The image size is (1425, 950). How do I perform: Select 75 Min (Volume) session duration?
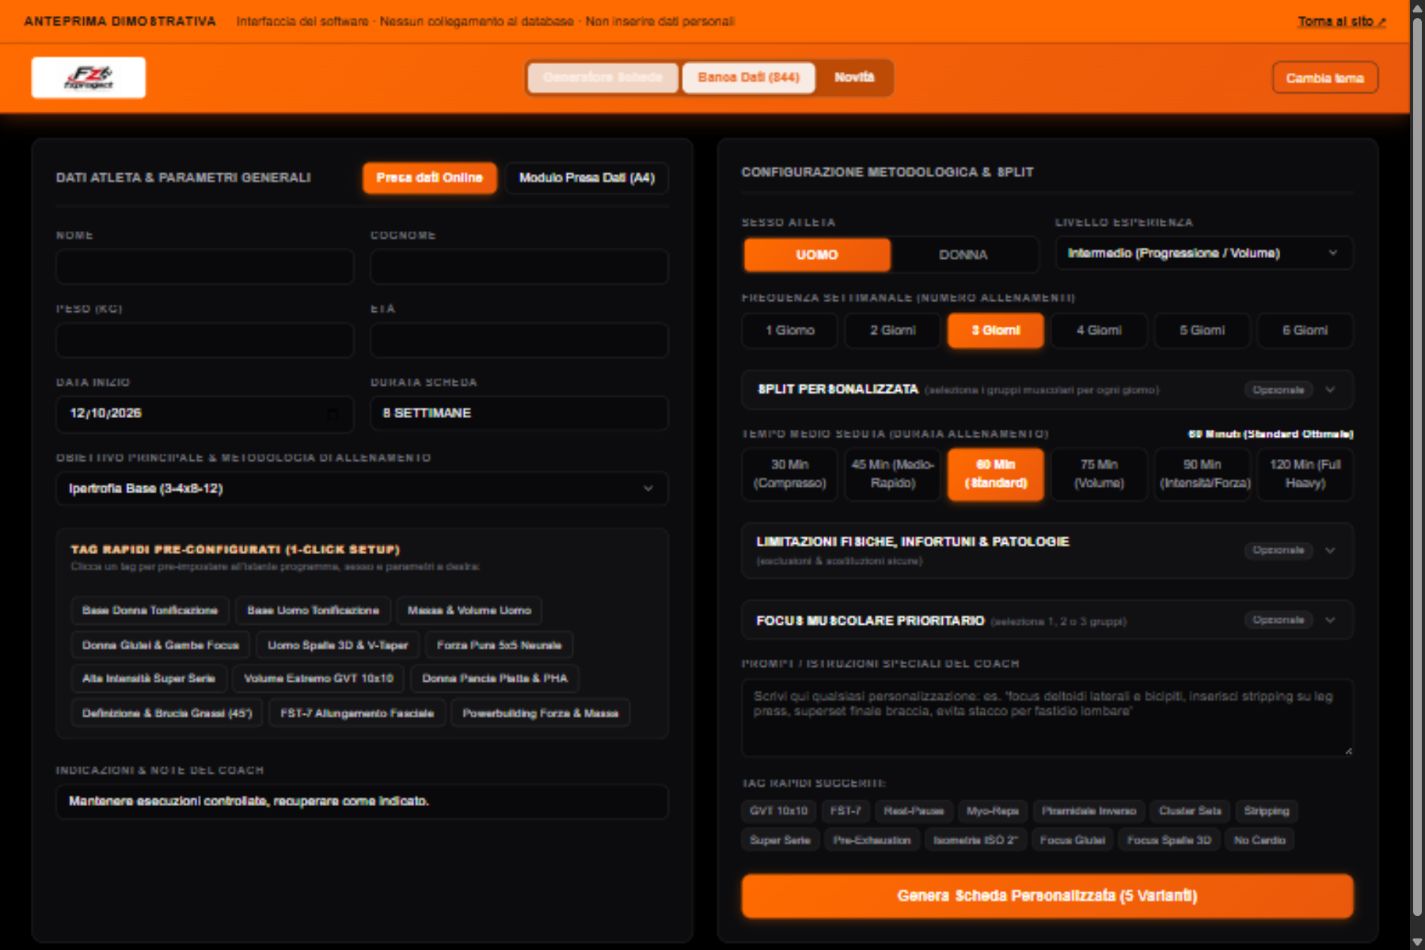tap(1099, 474)
